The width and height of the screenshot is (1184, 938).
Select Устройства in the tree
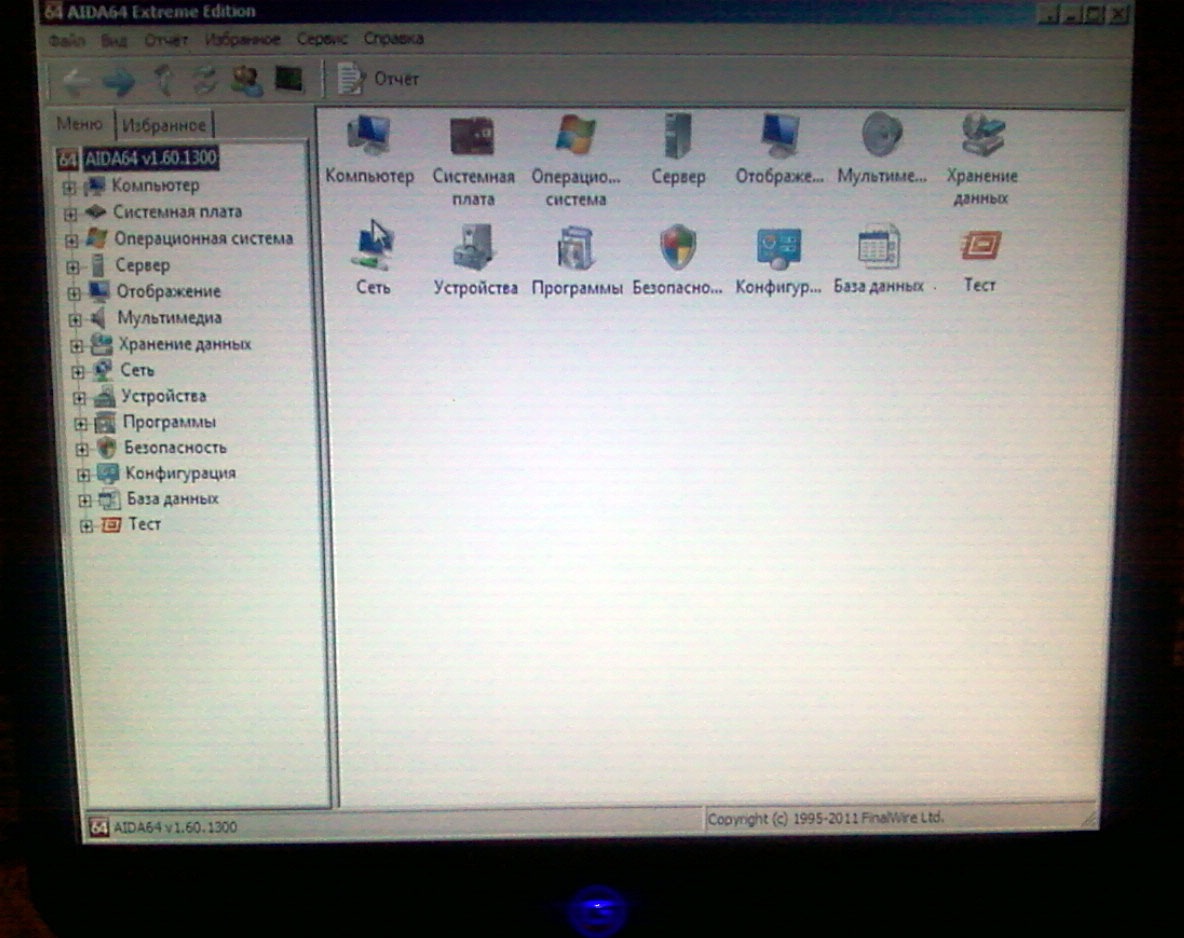pos(164,396)
